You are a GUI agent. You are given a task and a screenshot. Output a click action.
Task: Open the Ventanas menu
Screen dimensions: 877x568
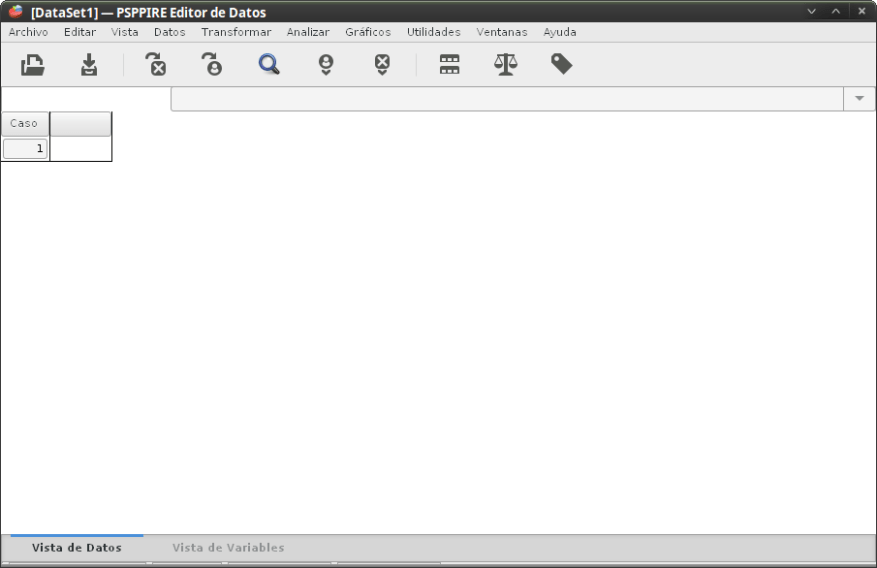(x=502, y=32)
